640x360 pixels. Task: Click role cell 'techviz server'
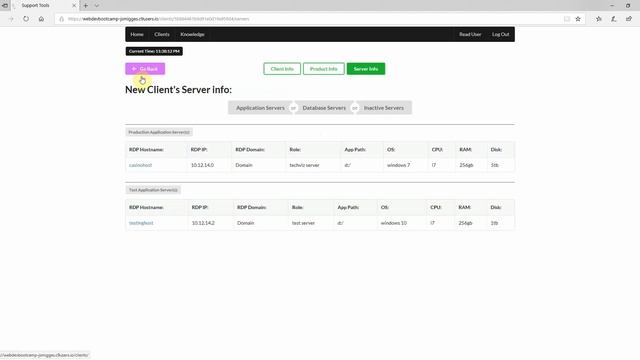point(304,165)
